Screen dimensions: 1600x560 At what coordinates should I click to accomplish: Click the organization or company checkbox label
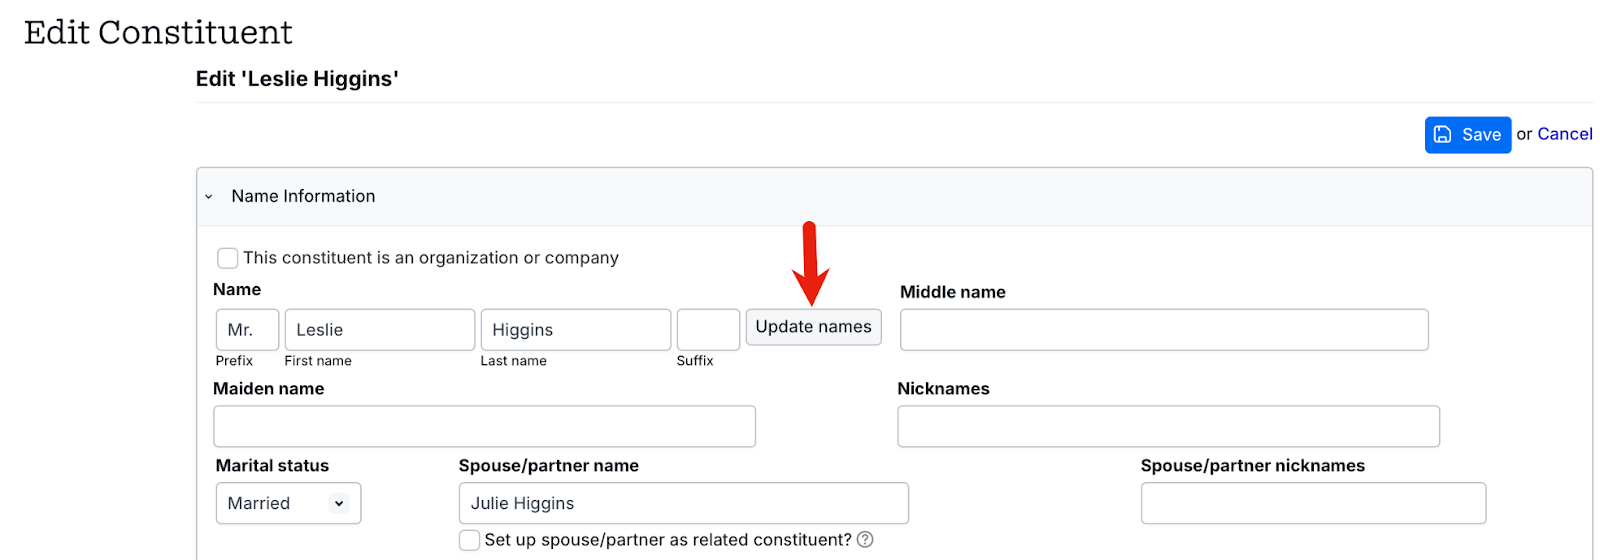[430, 258]
